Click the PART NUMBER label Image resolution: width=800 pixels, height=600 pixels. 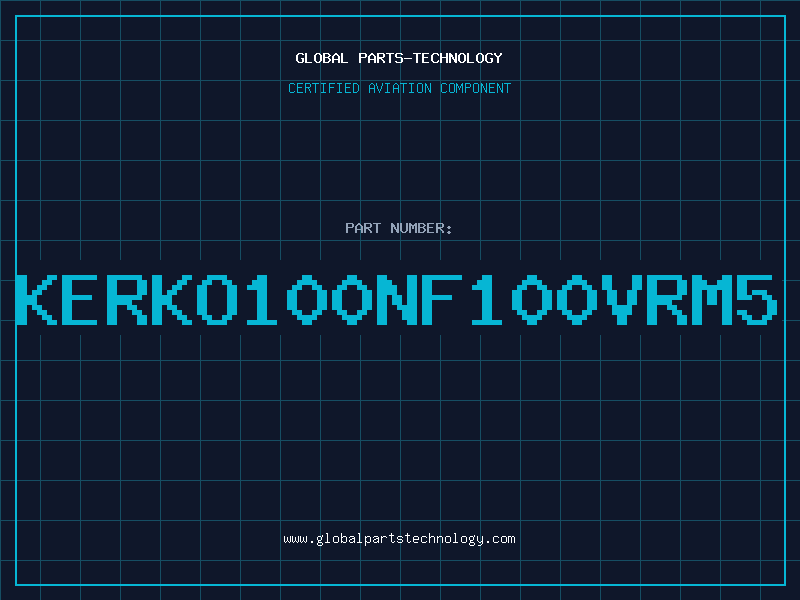pos(399,228)
